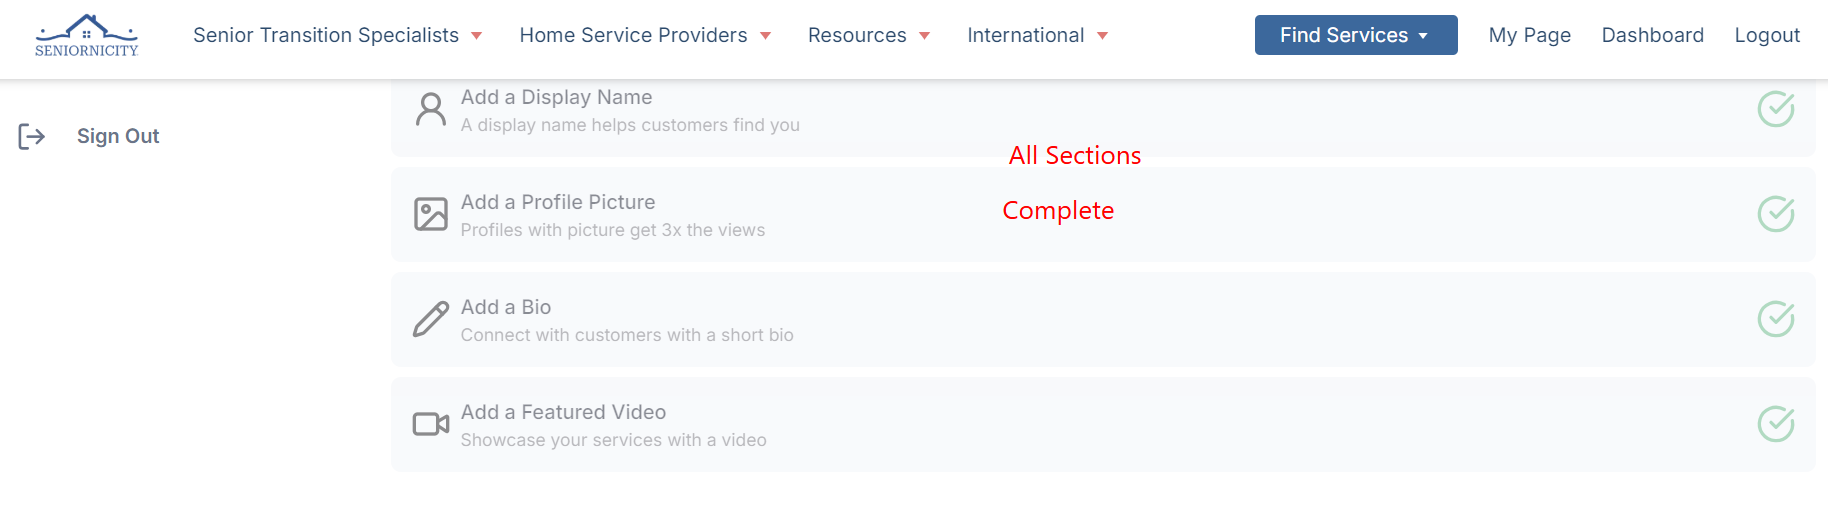Click the Featured Video completed checkmark

click(x=1775, y=424)
